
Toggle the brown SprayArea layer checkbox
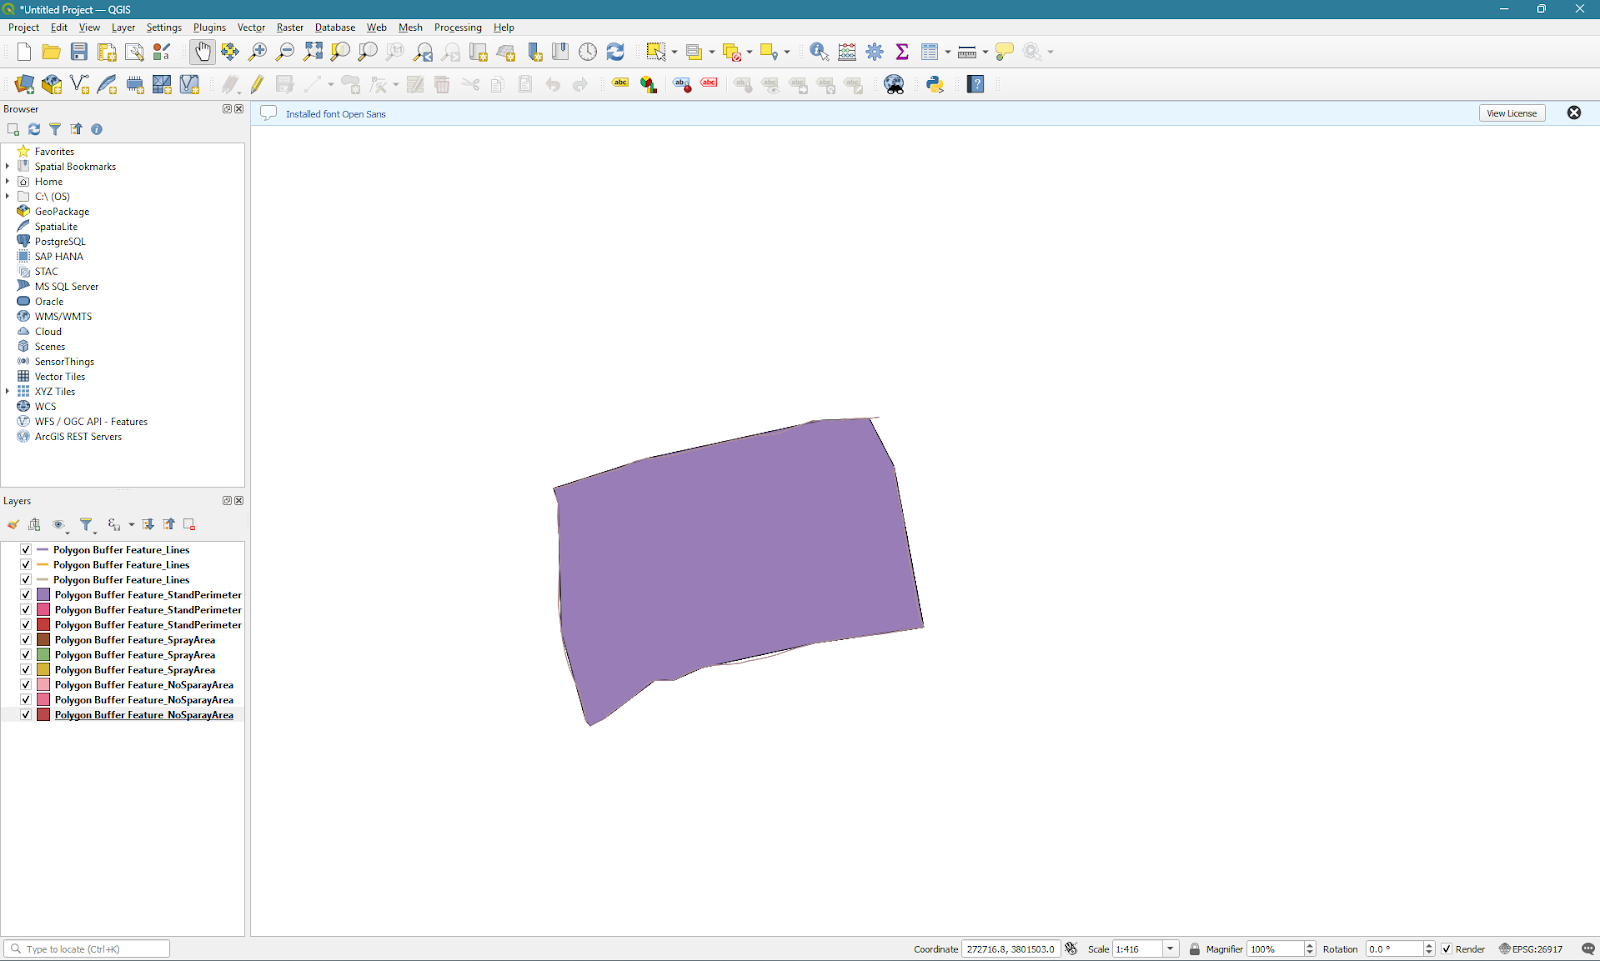tap(26, 640)
